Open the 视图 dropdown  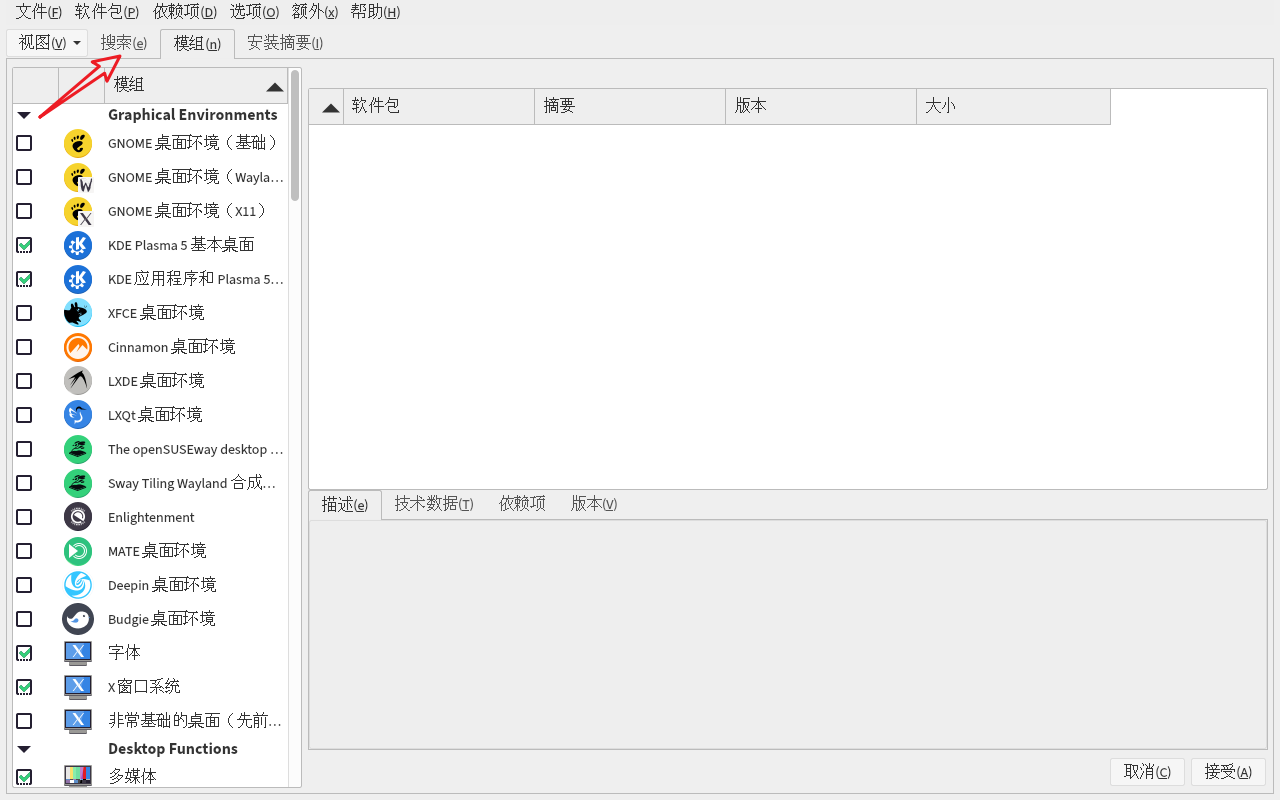pyautogui.click(x=47, y=43)
